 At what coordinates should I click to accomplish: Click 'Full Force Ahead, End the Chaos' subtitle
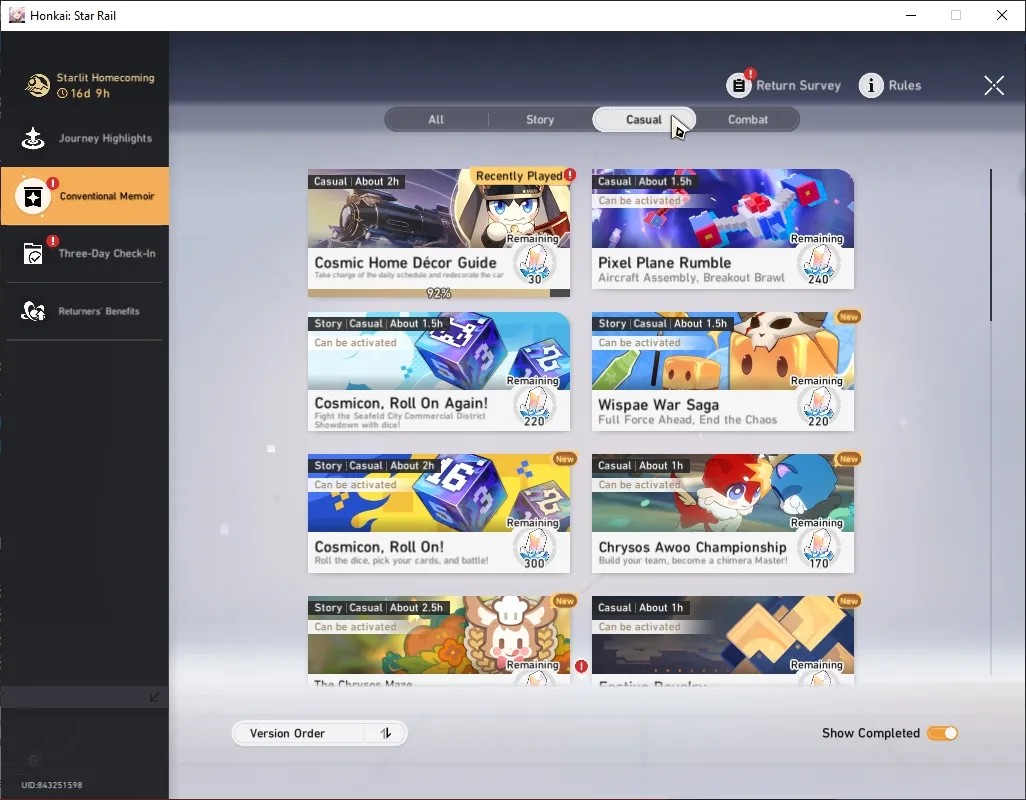(x=688, y=420)
